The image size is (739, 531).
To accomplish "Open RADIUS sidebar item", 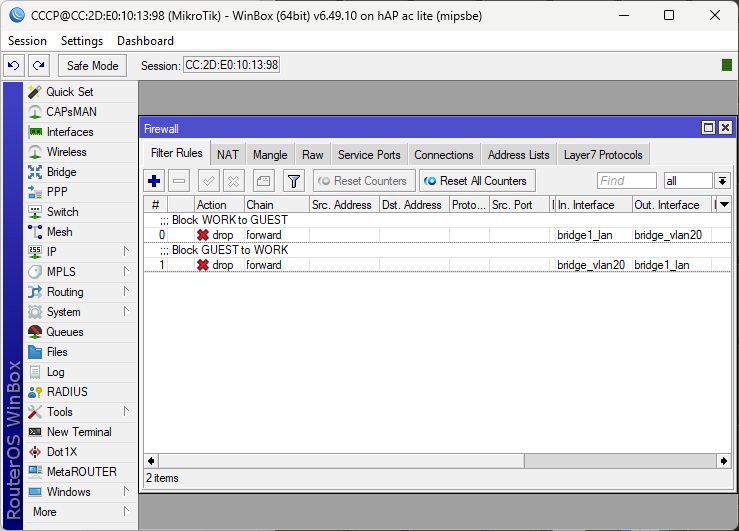I will (81, 392).
